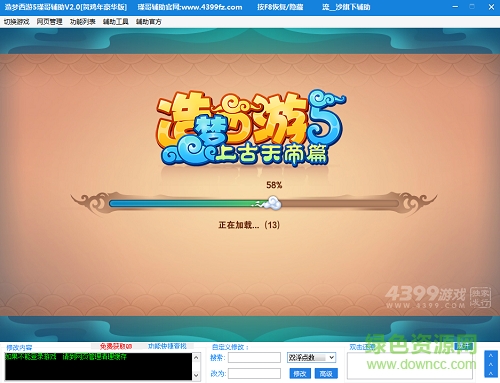Maximize the assistant window

pyautogui.click(x=472, y=7)
